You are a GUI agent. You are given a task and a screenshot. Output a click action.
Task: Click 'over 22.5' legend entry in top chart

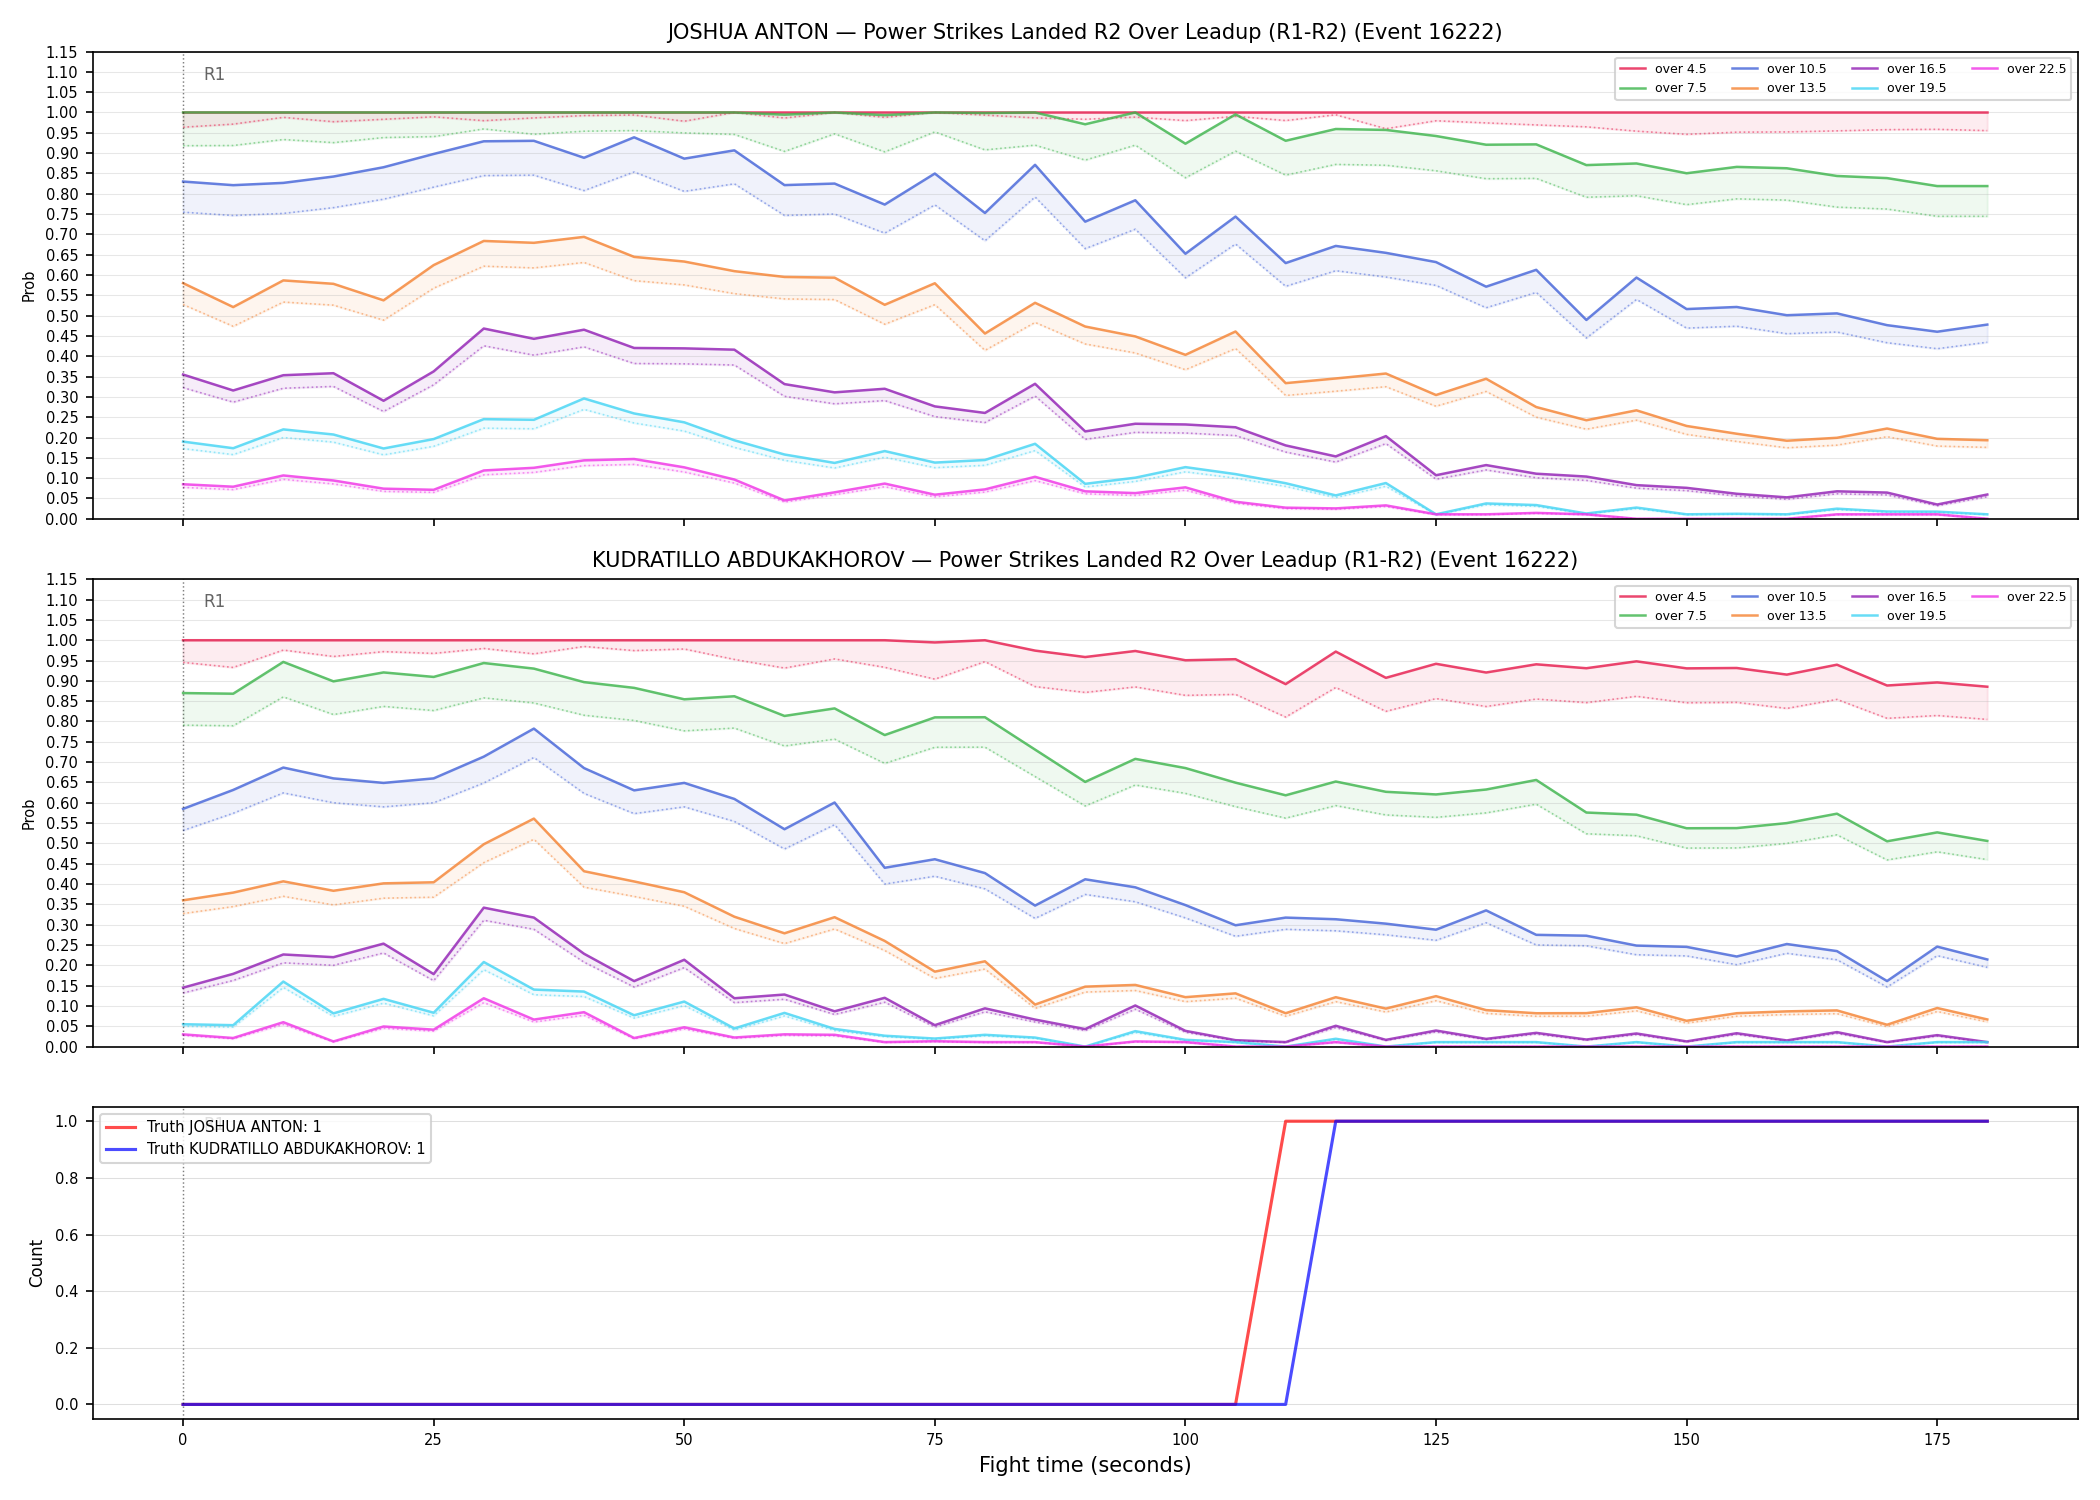[2019, 69]
